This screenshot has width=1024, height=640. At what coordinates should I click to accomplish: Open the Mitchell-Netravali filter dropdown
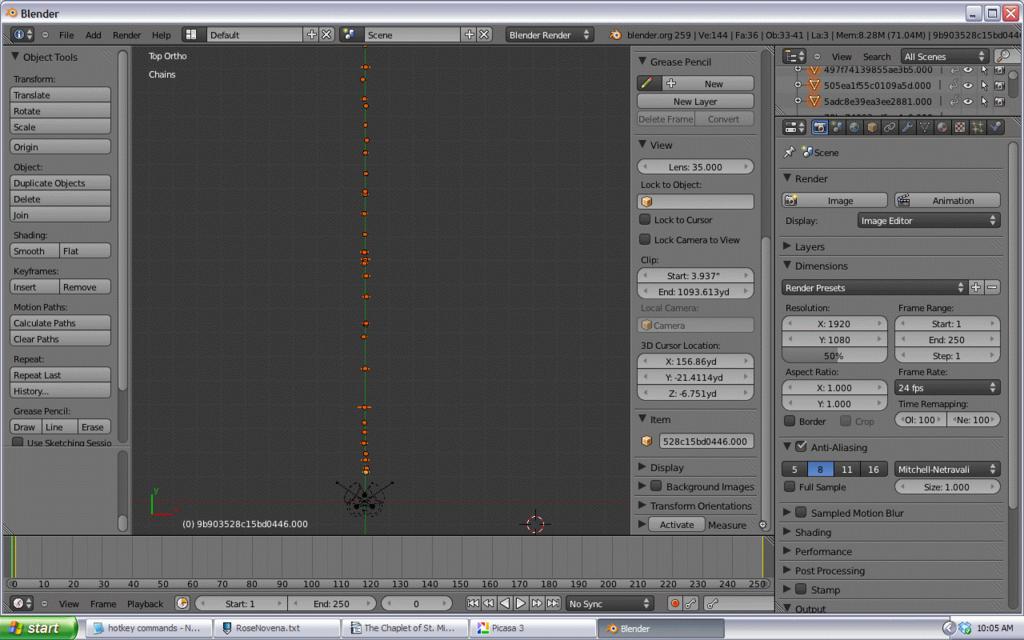click(947, 470)
